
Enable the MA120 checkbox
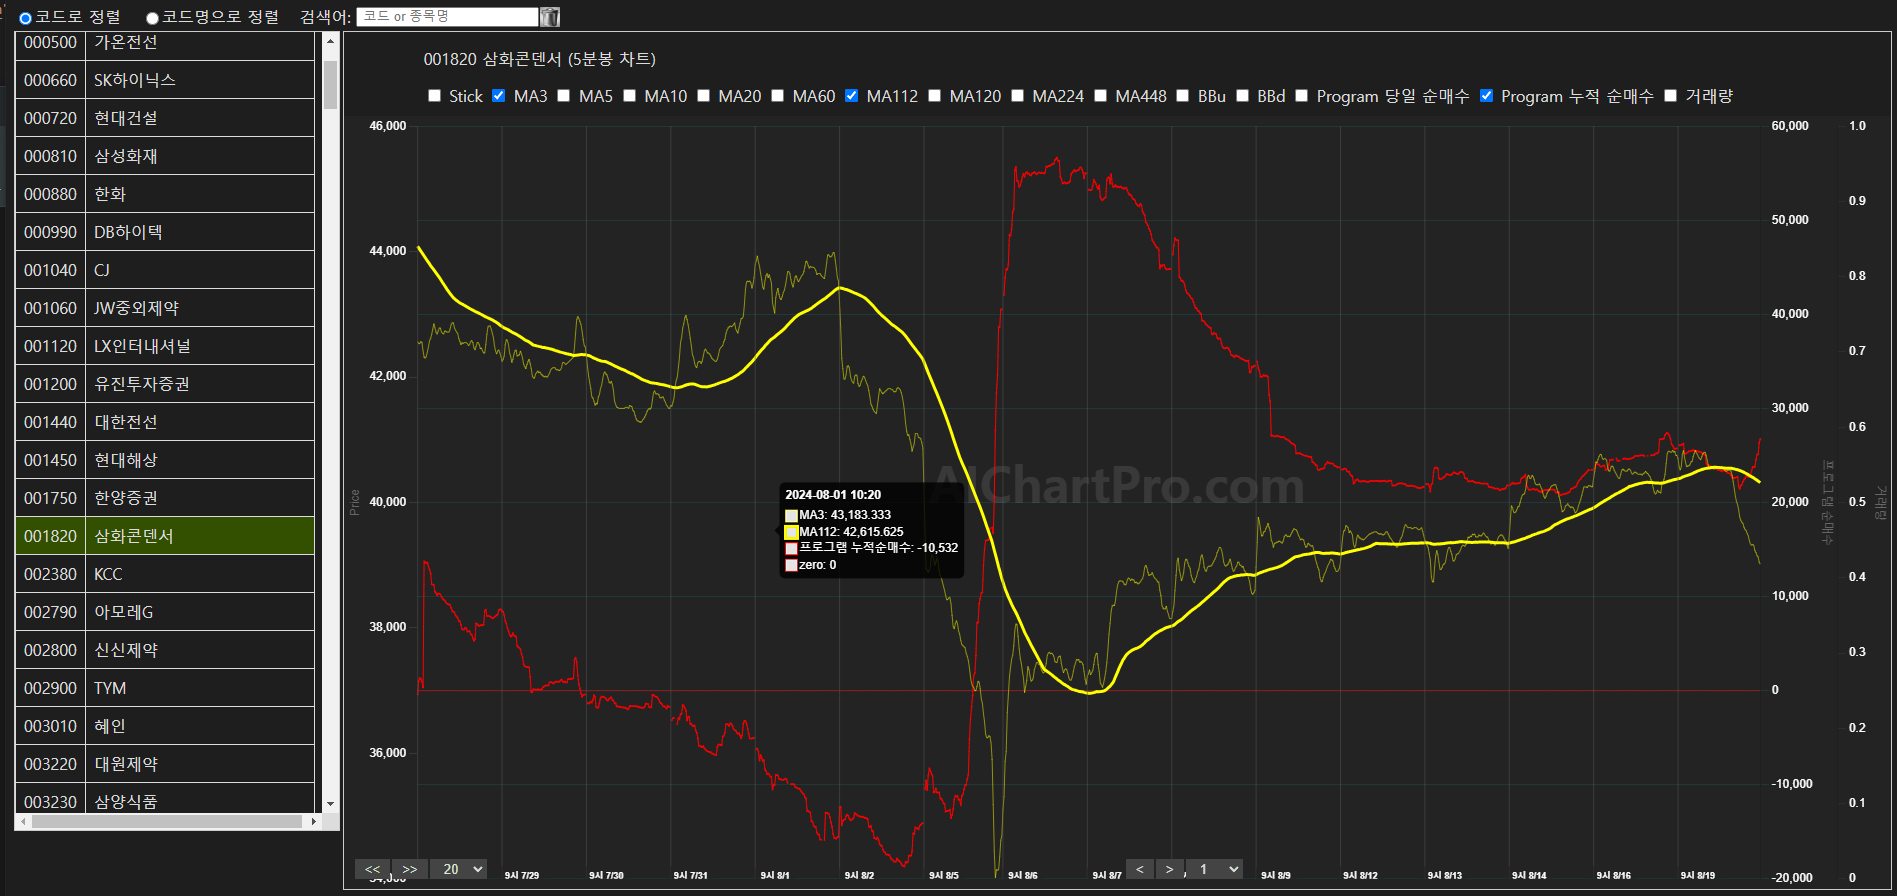pyautogui.click(x=935, y=96)
